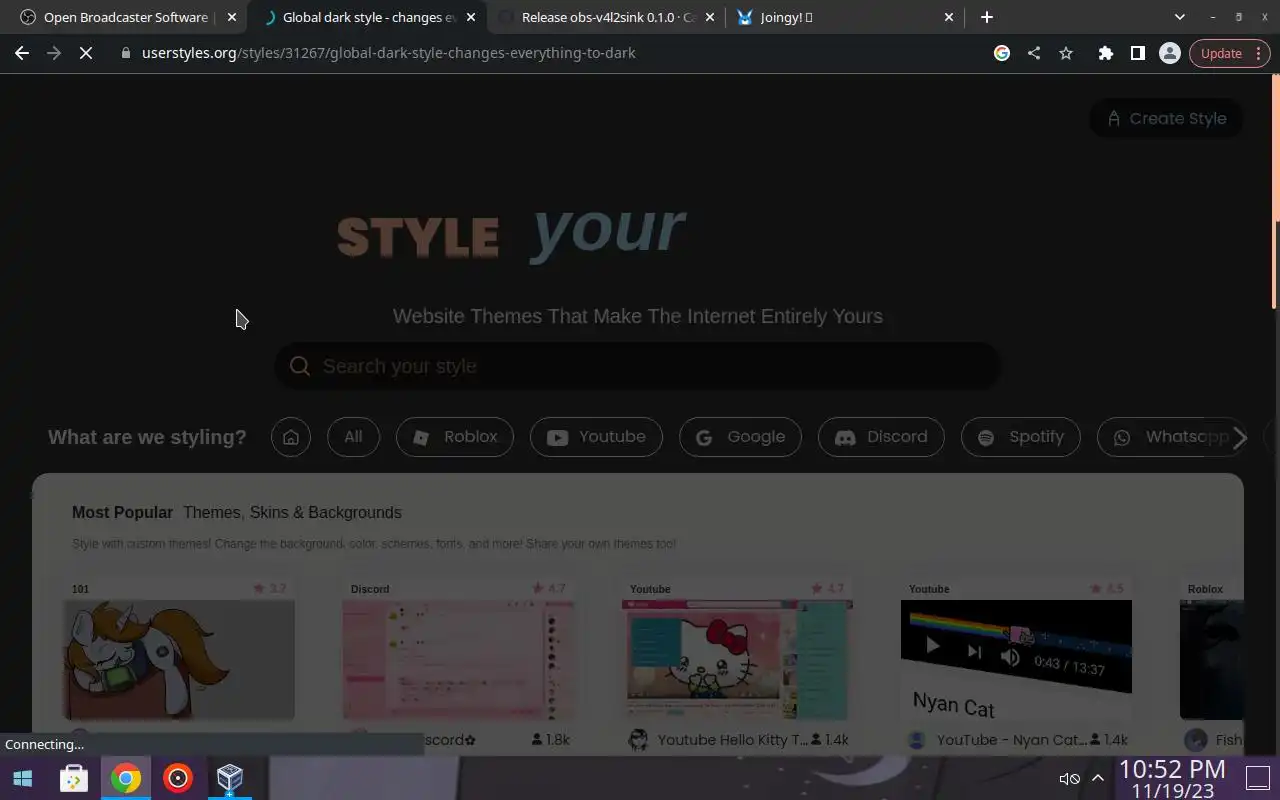The width and height of the screenshot is (1280, 800).
Task: Open the Windows Start menu
Action: tap(22, 778)
